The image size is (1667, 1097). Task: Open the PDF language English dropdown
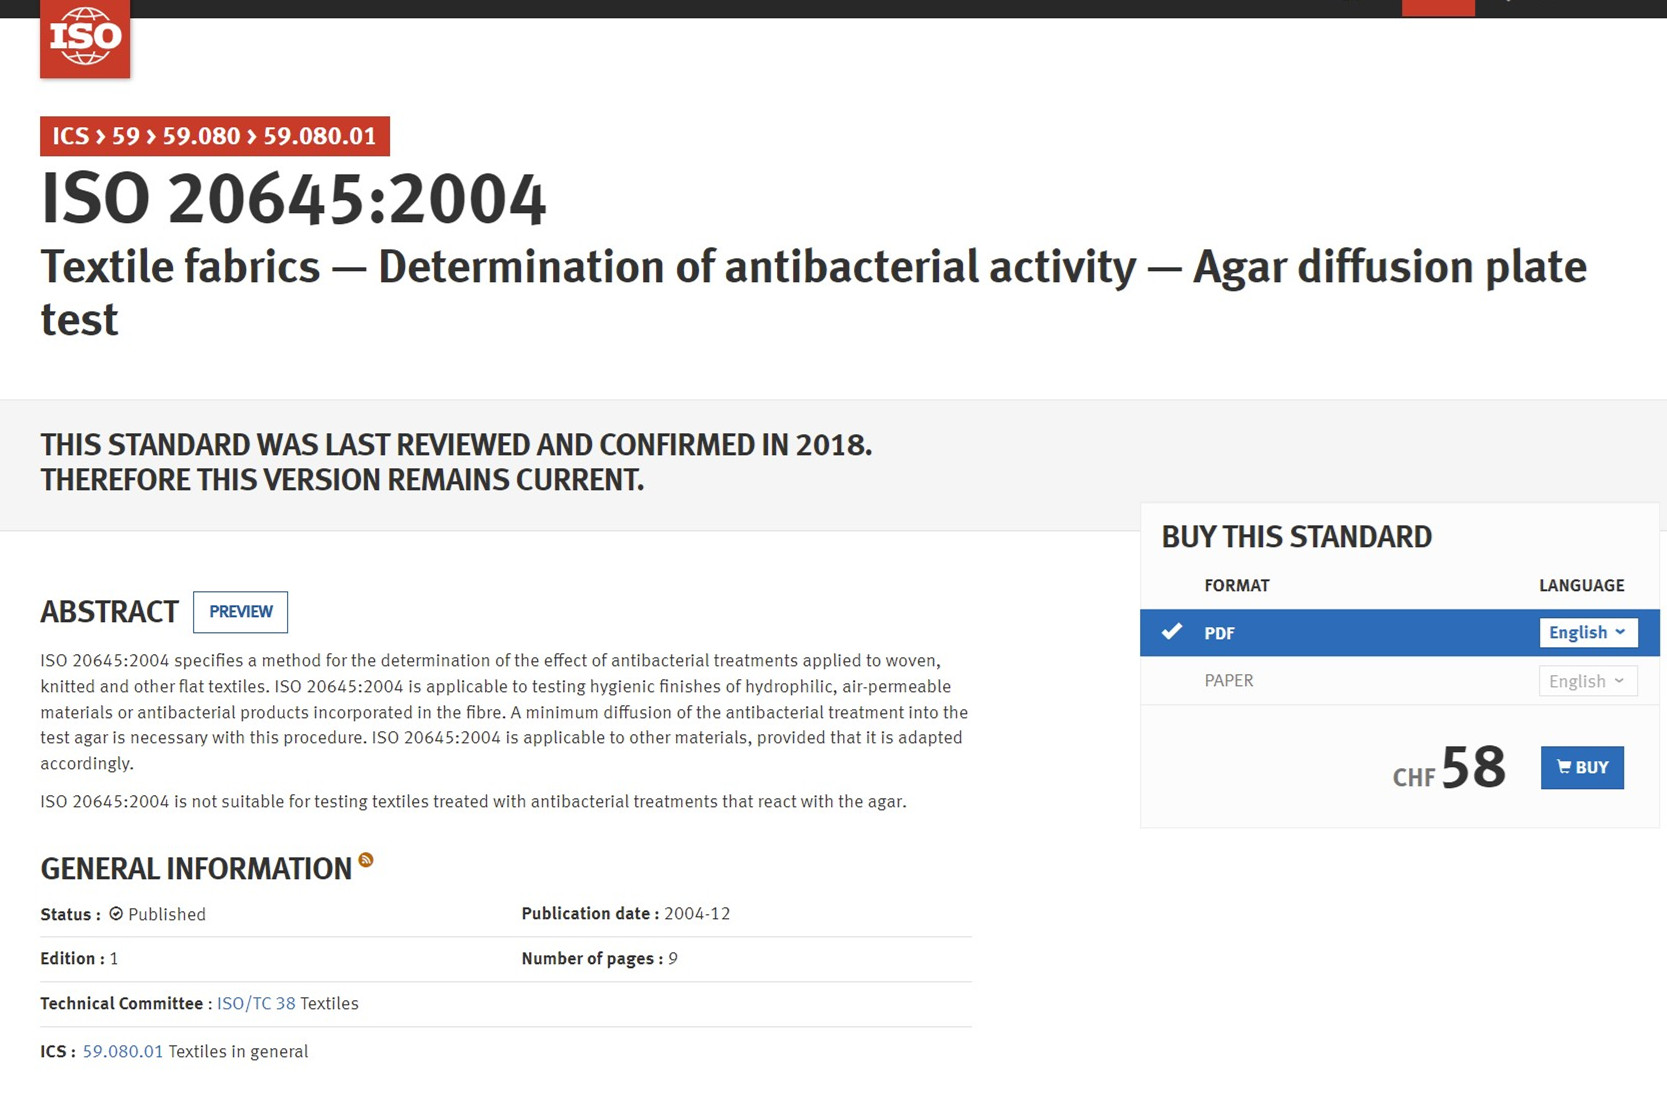1587,632
